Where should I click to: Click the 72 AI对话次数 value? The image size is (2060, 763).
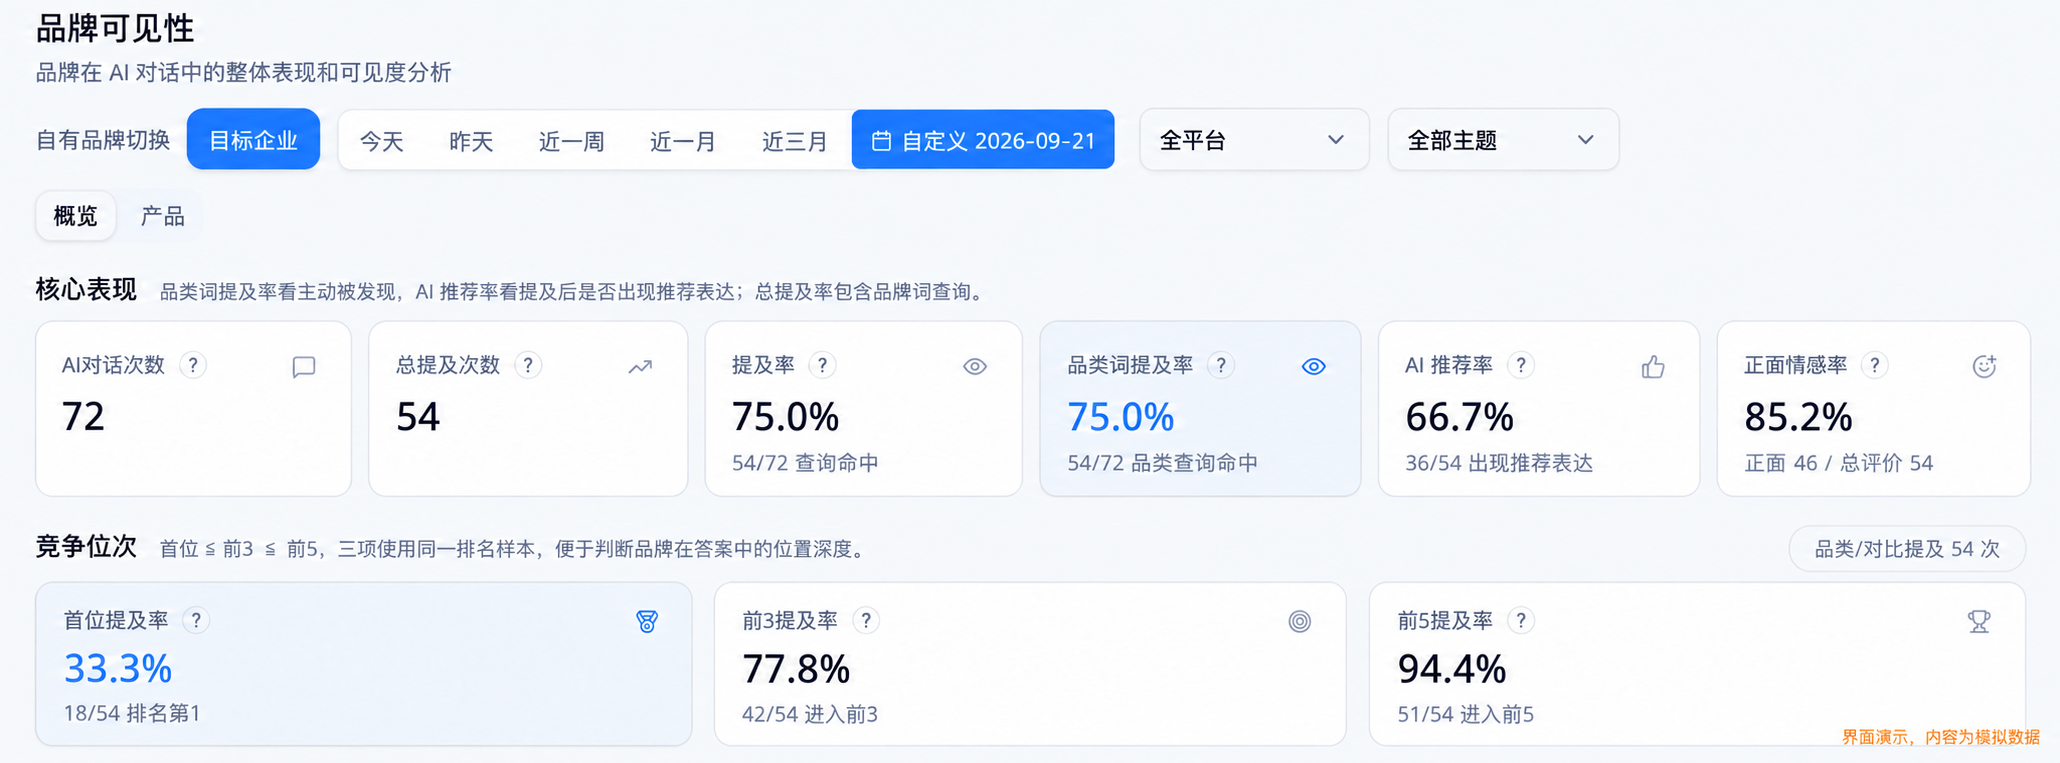coord(83,416)
